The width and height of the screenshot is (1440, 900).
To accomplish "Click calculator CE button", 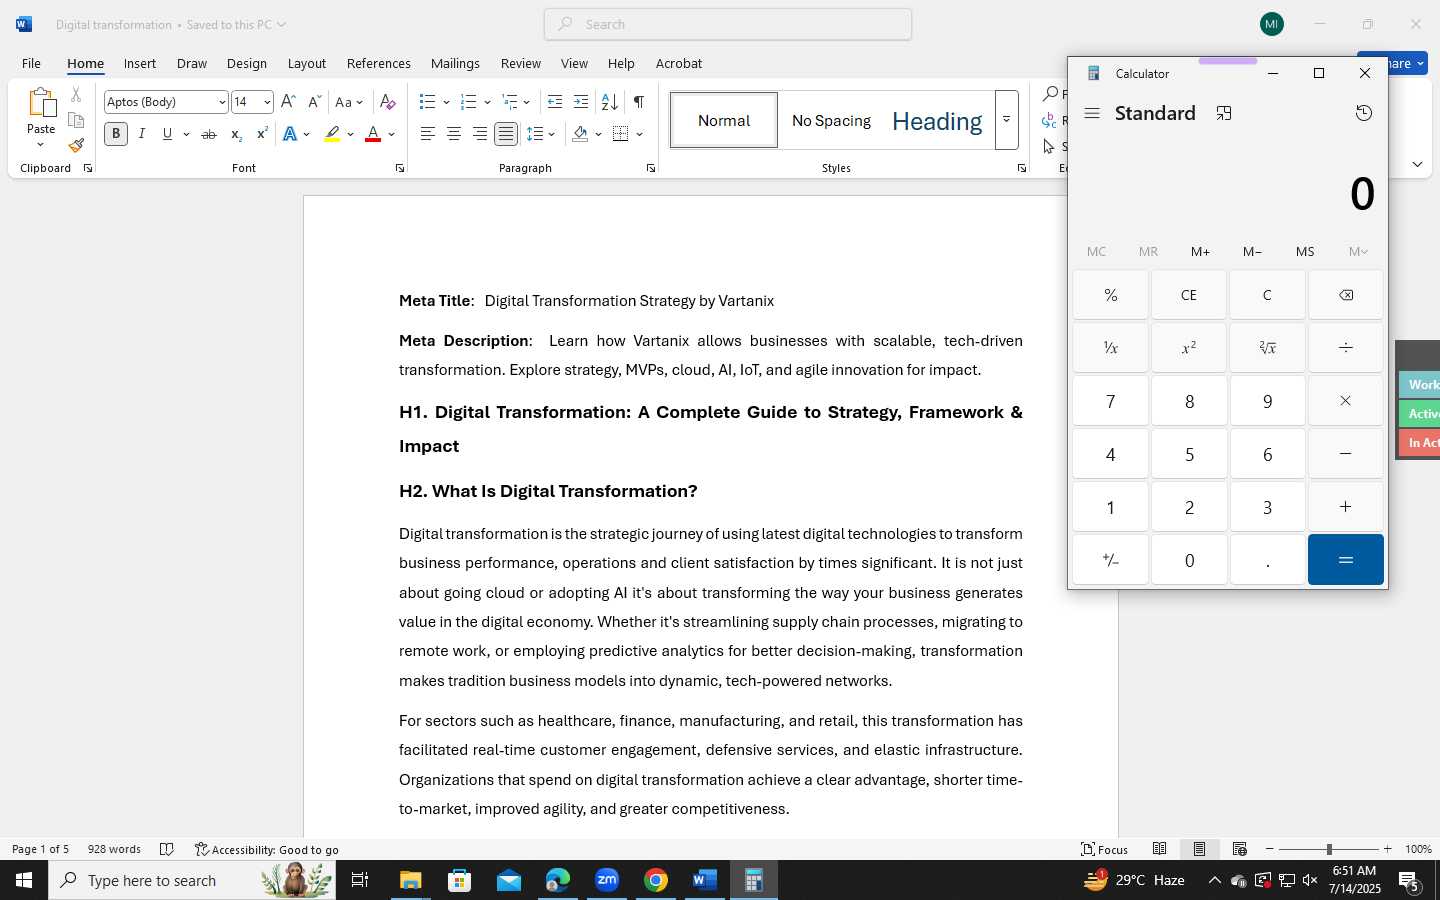I will [x=1189, y=295].
